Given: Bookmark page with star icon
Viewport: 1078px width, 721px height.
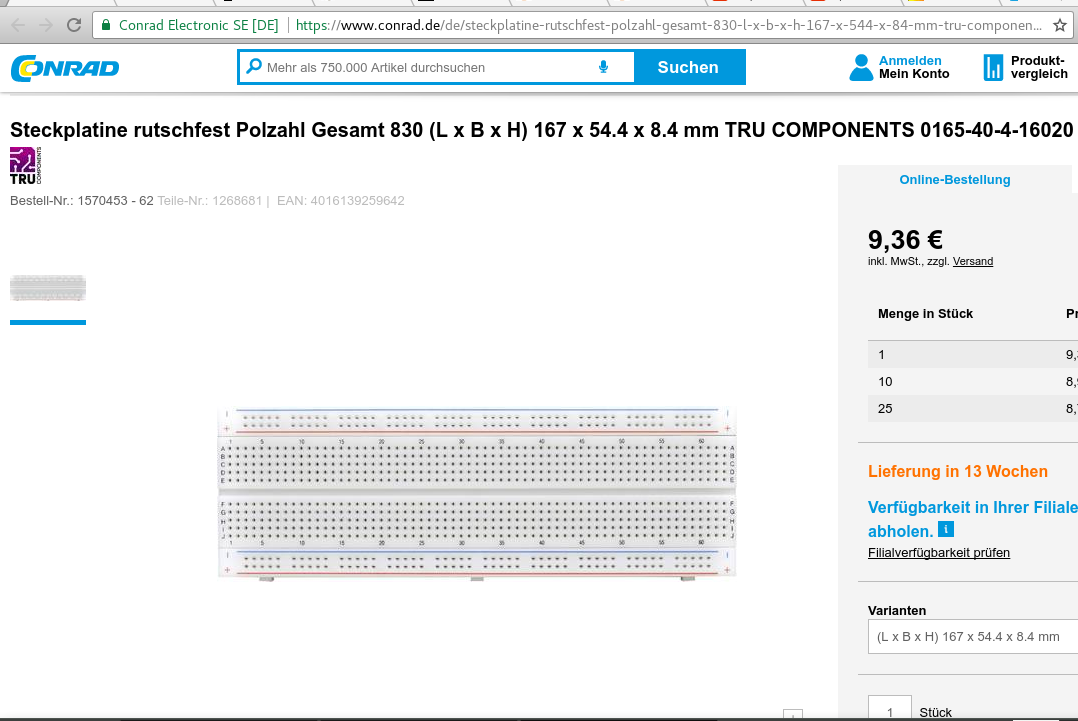Looking at the screenshot, I should coord(1059,25).
